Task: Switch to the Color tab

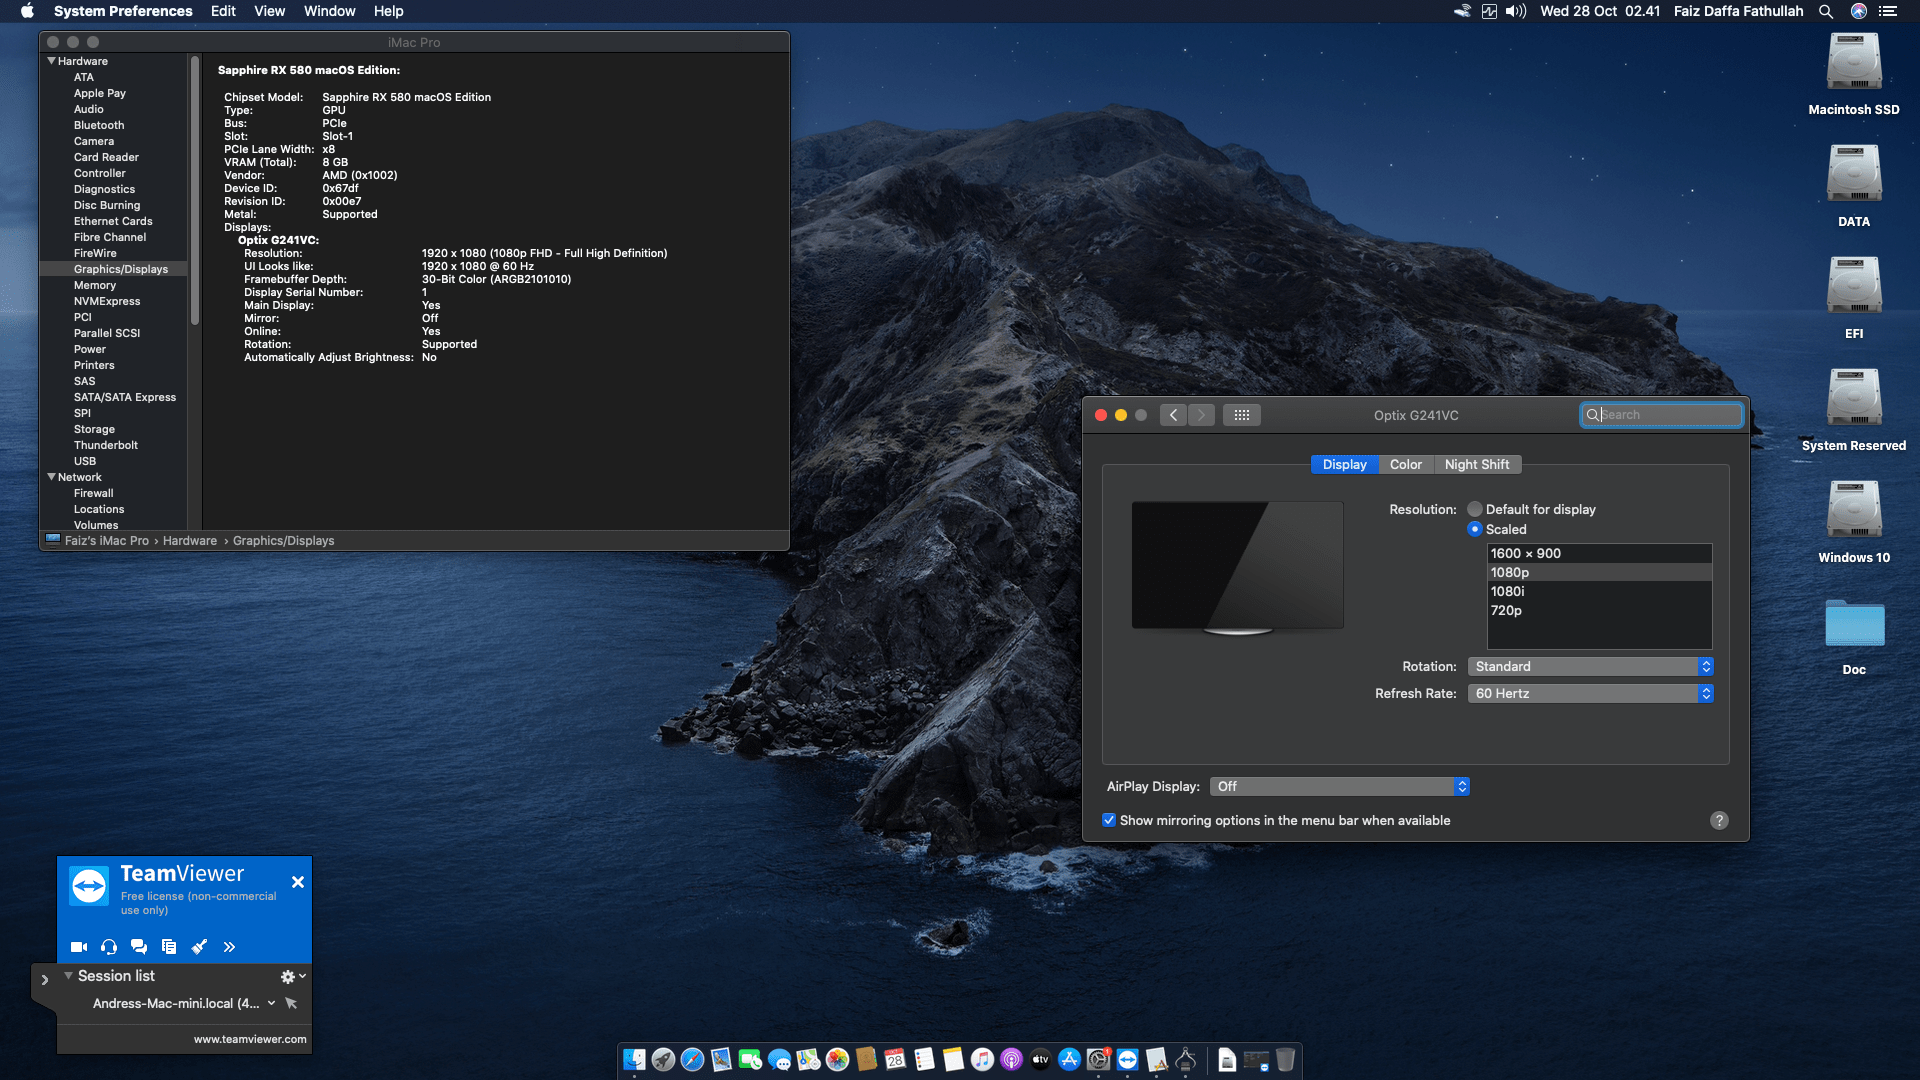Action: click(x=1405, y=464)
